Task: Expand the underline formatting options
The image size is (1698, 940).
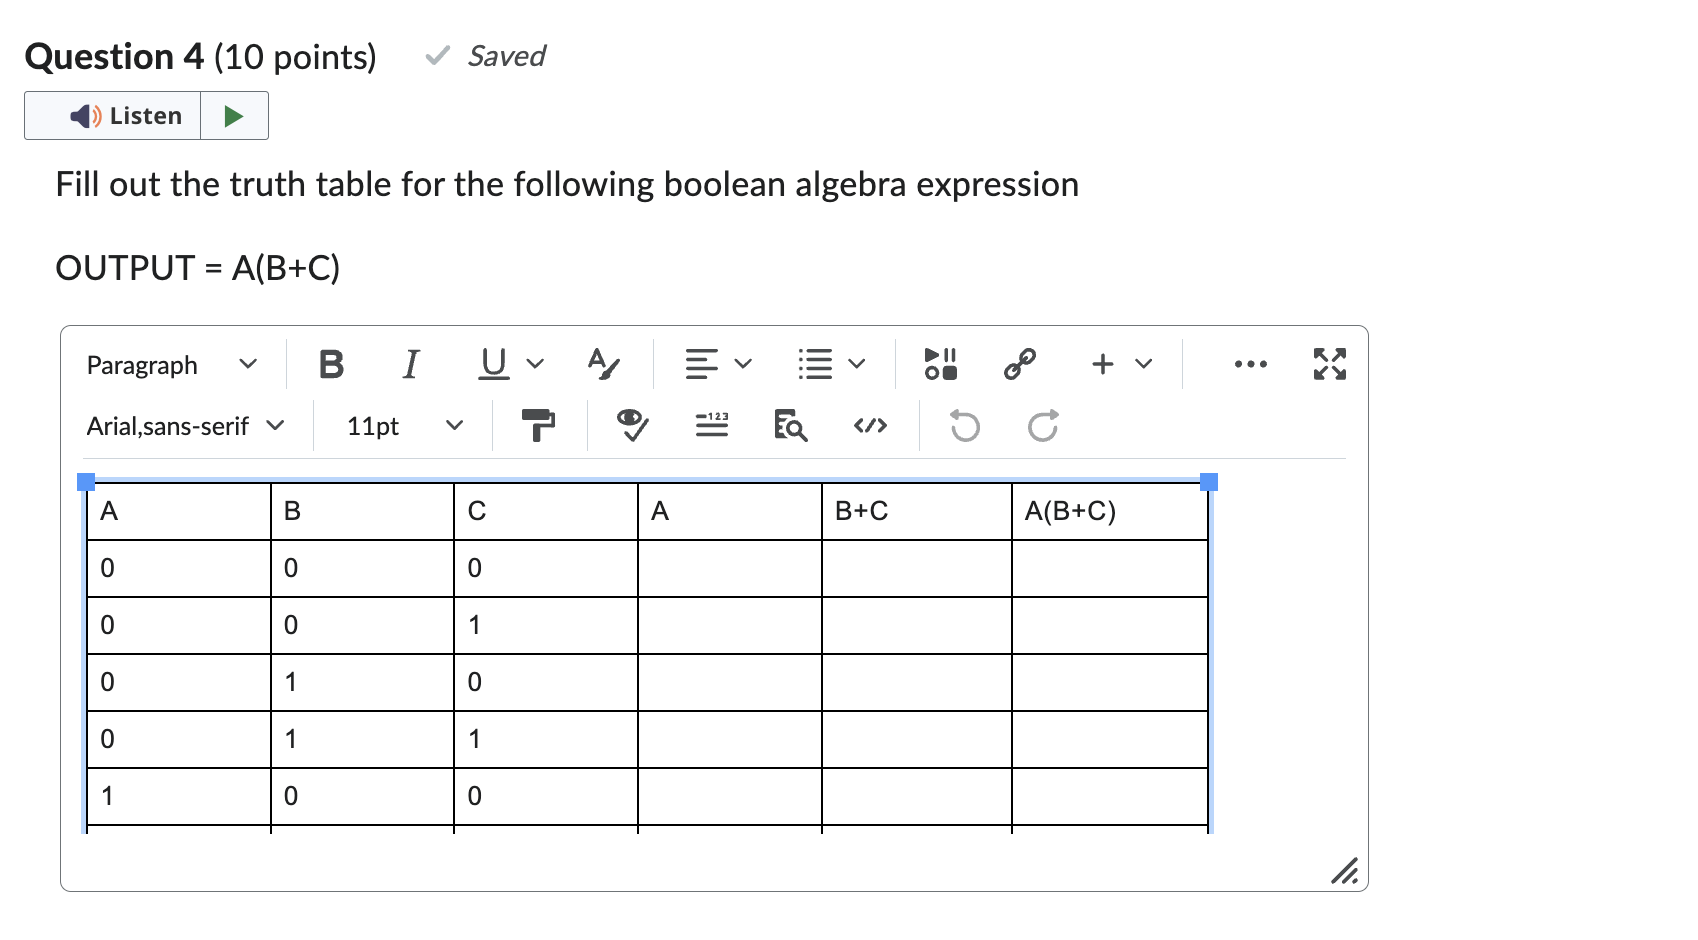Action: (536, 364)
